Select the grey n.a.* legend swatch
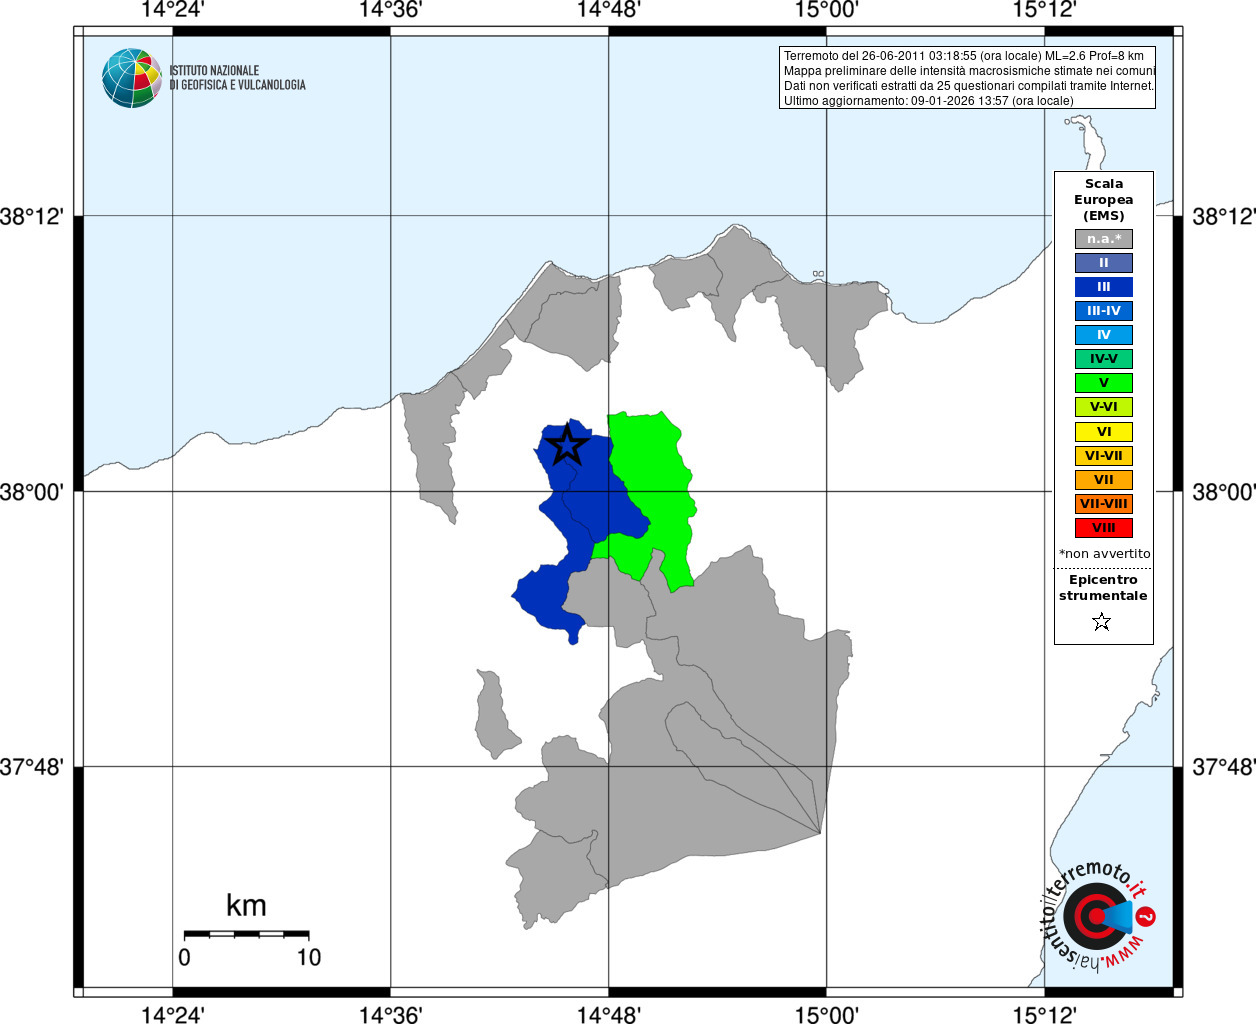Viewport: 1256px width, 1024px height. click(x=1104, y=239)
